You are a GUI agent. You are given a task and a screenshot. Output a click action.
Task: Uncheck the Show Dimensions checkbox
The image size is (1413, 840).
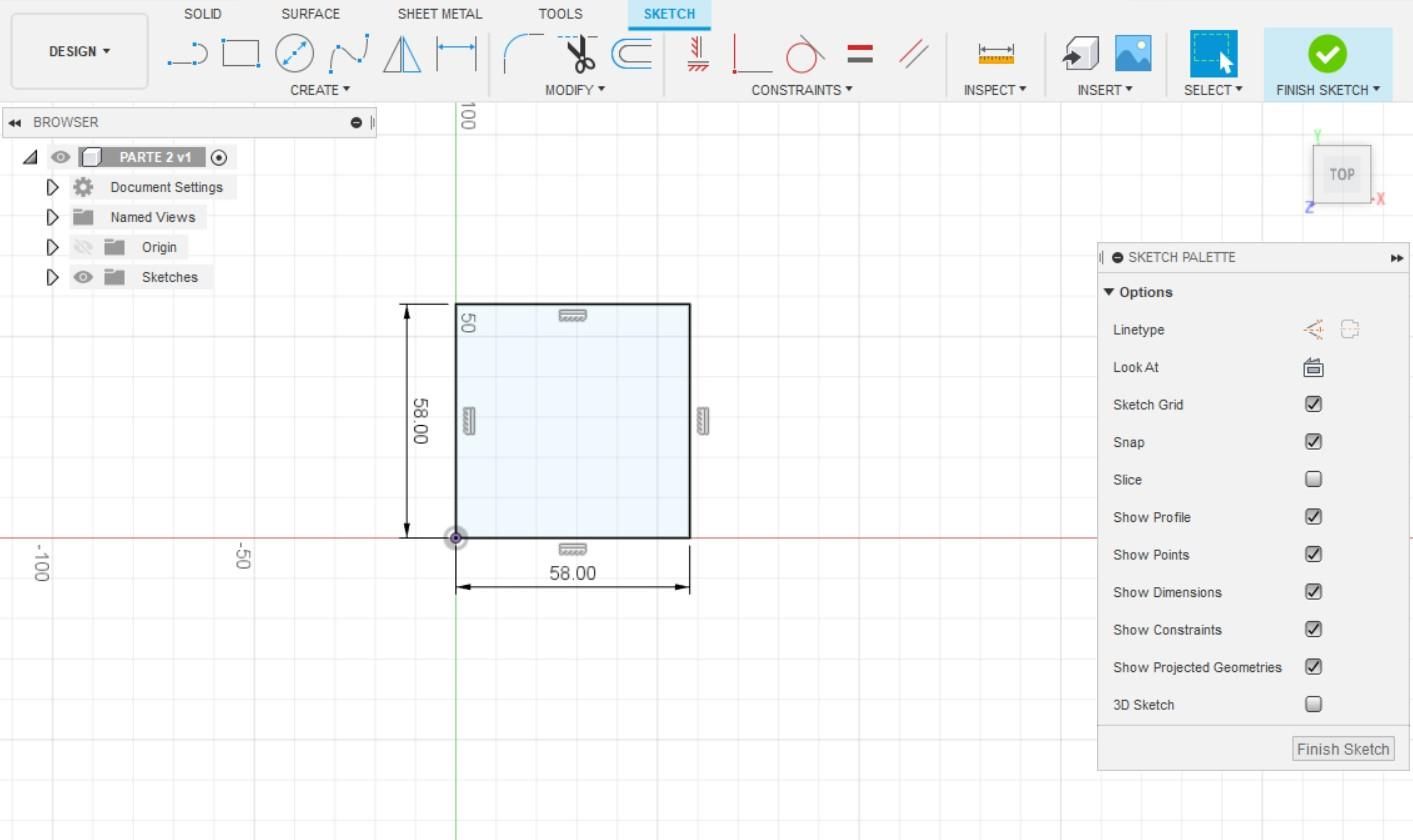[x=1313, y=592]
